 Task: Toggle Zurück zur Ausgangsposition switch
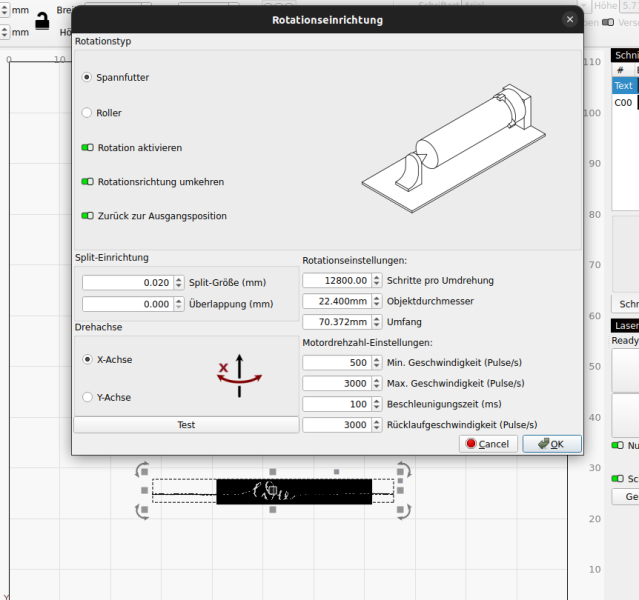(x=88, y=216)
